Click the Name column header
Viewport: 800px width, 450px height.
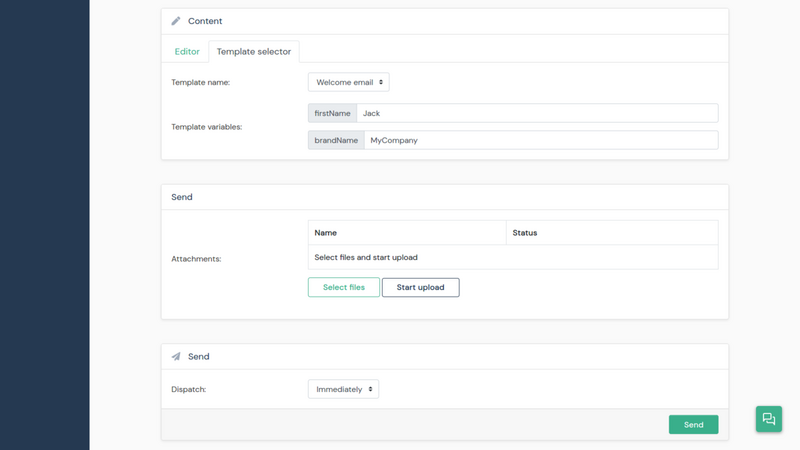click(x=326, y=233)
